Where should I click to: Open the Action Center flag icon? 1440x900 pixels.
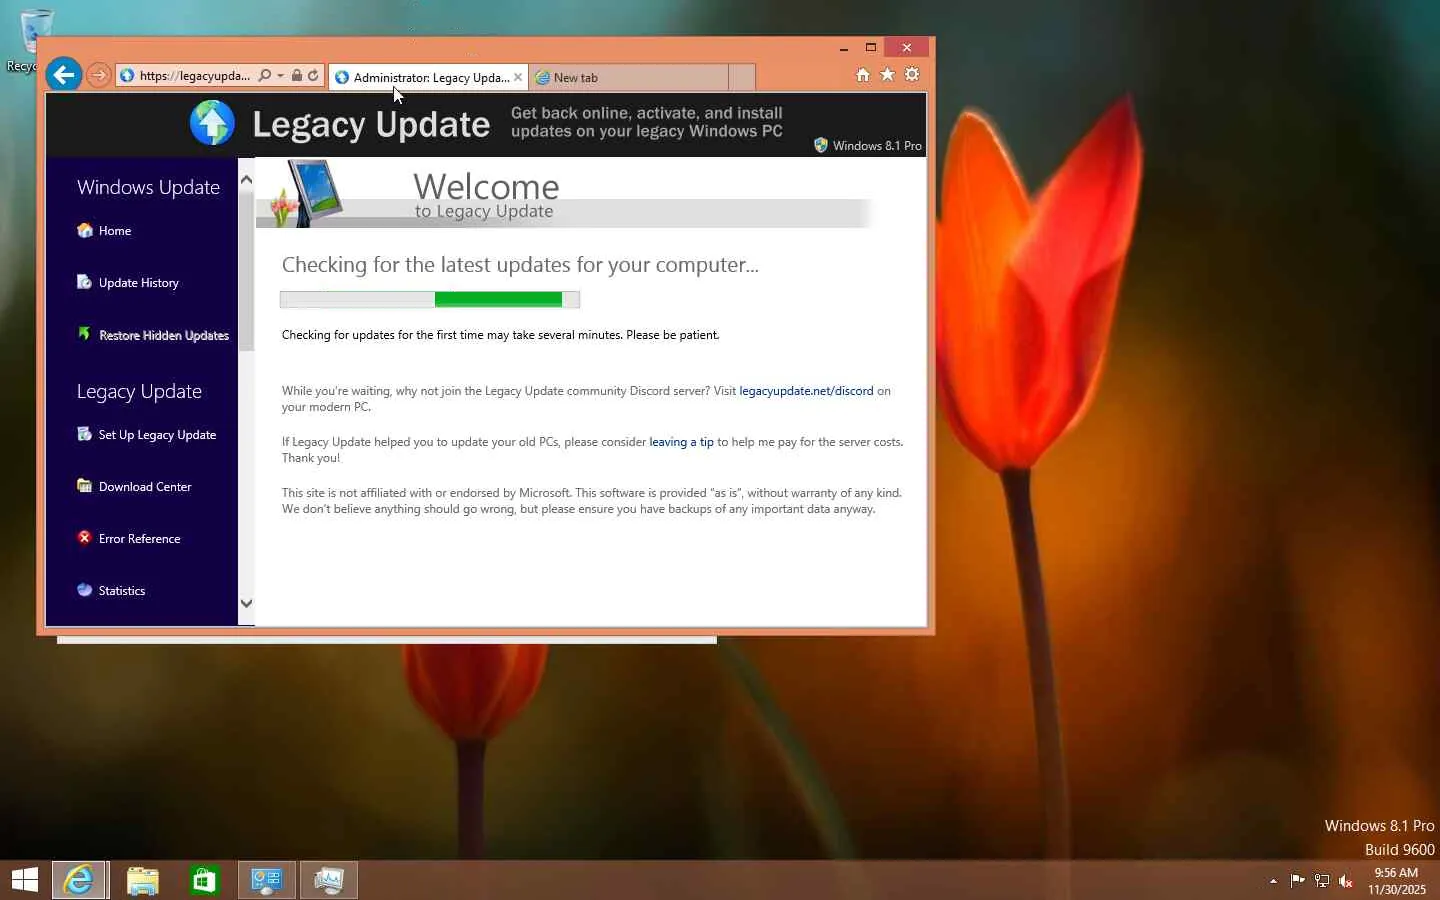click(x=1297, y=881)
